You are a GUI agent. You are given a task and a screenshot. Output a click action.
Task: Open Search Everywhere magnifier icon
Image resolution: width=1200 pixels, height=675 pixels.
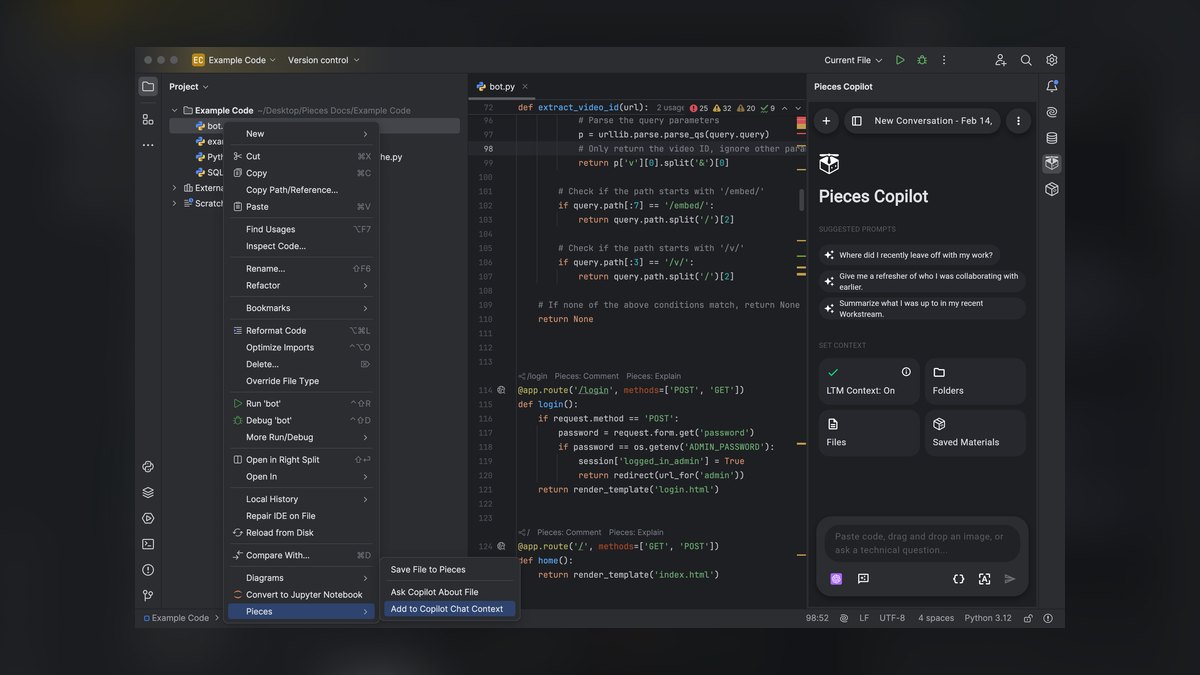(1026, 60)
